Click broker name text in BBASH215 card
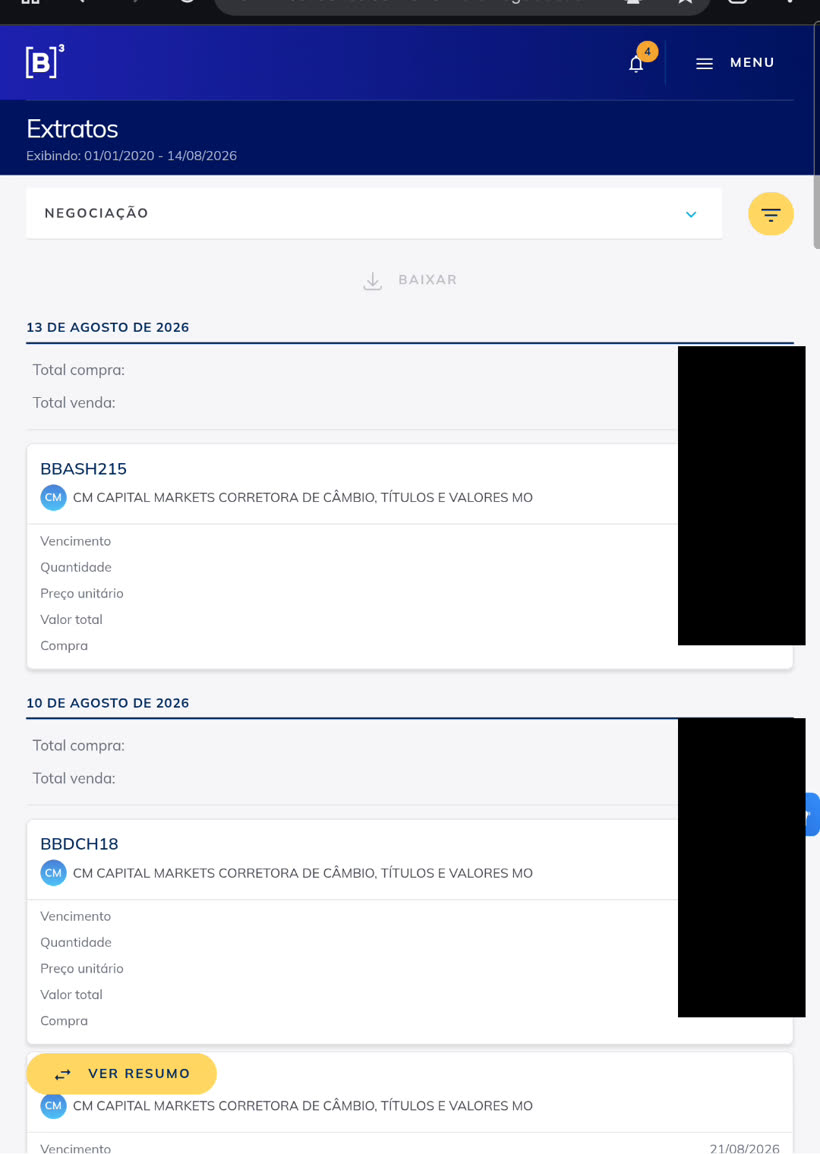Screen dimensions: 820x1154 click(303, 498)
